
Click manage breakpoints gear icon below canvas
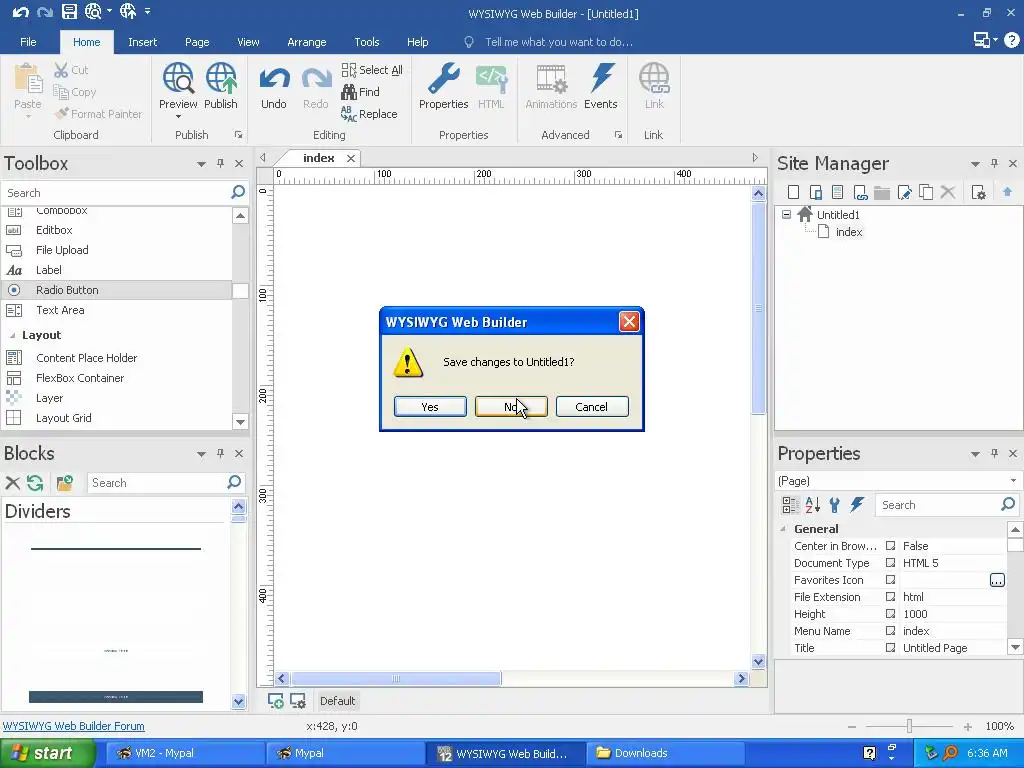[298, 701]
